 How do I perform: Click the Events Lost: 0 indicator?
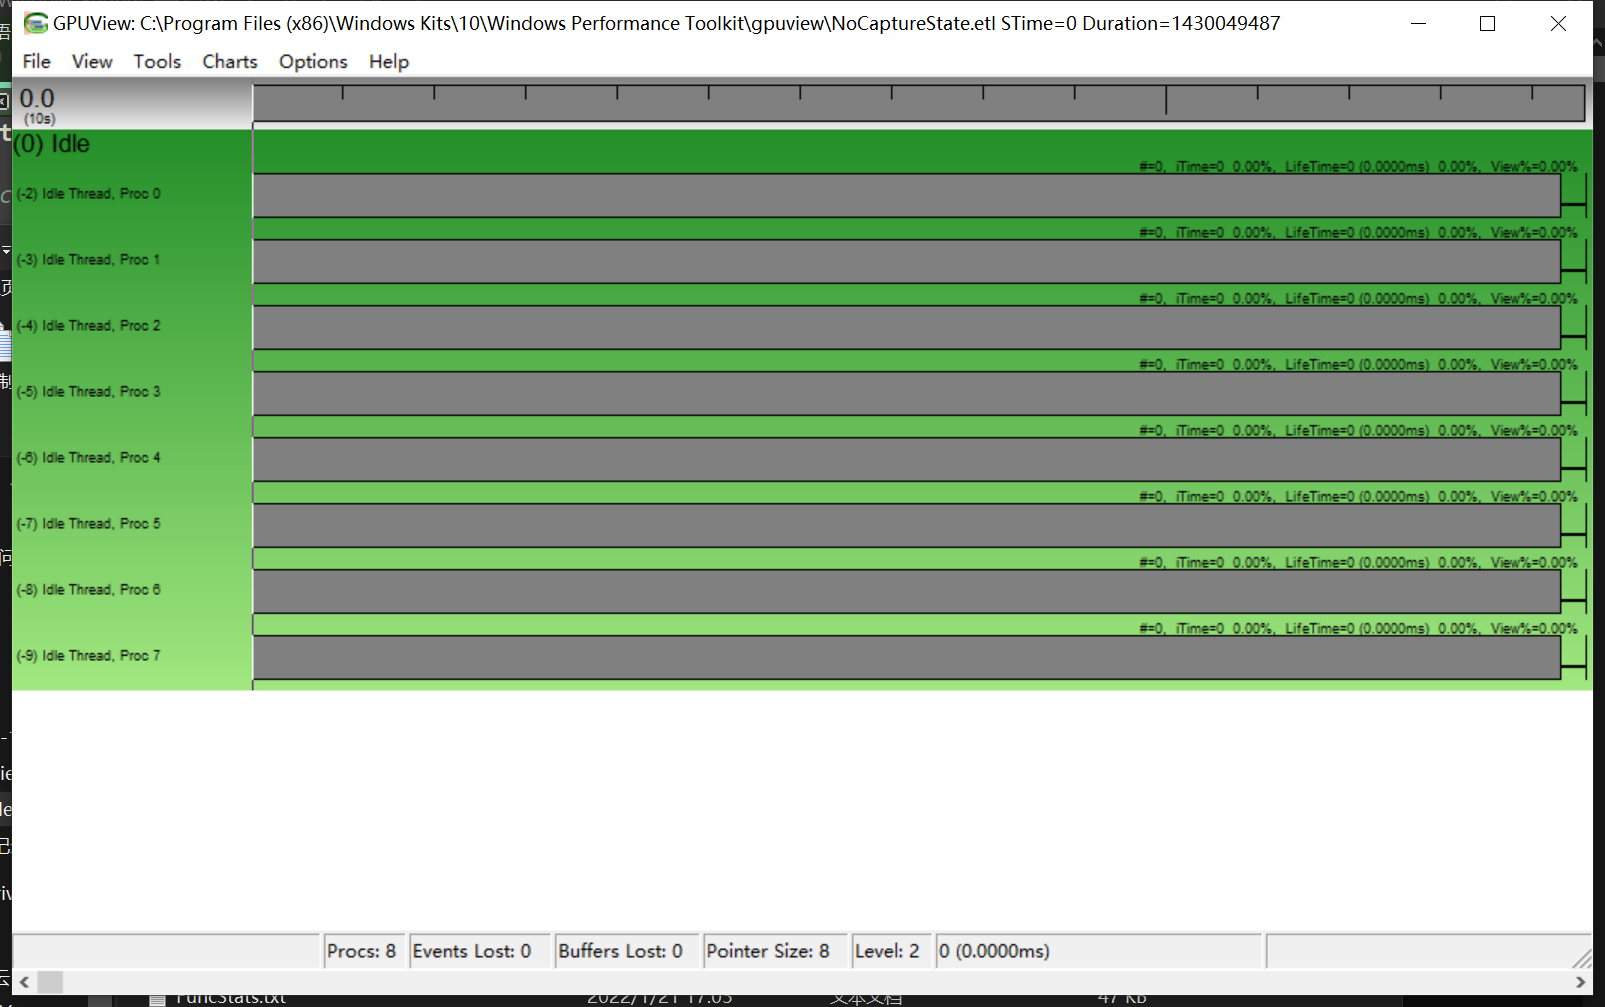[478, 951]
